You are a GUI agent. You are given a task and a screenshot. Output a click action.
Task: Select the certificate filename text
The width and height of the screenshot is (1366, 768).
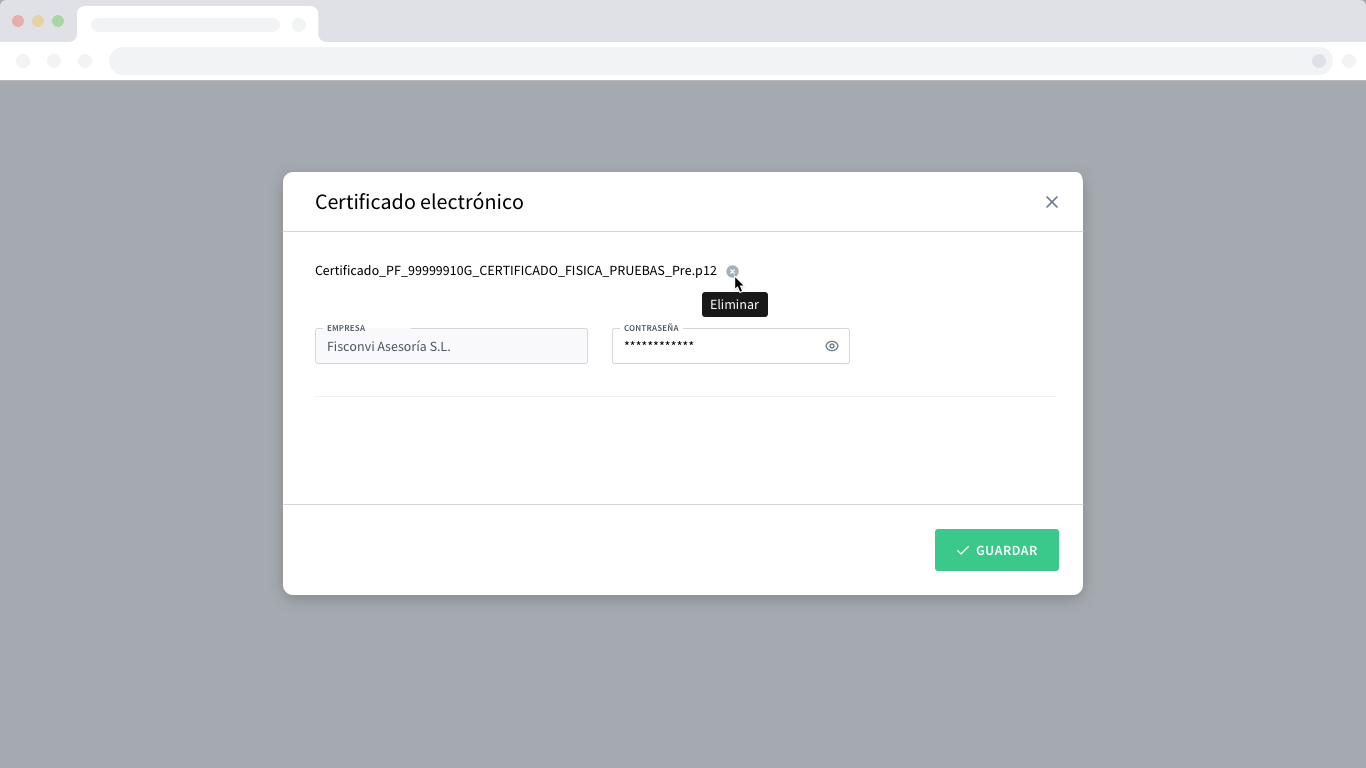click(x=516, y=271)
